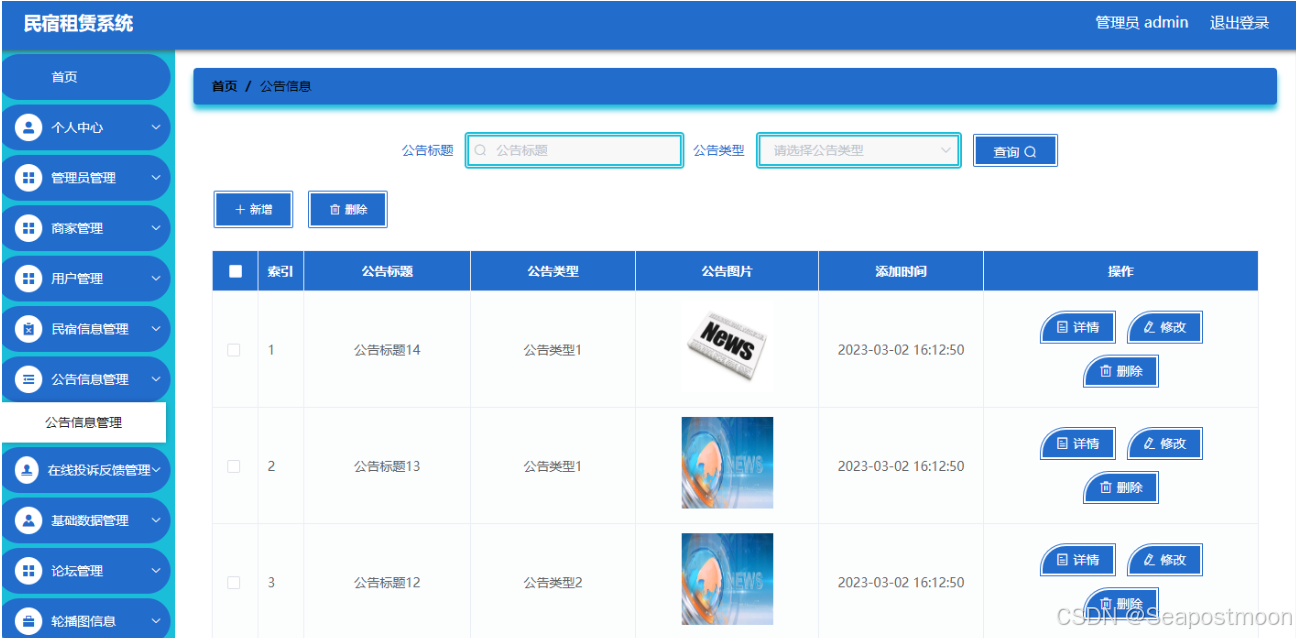Collapse the 公告信息管理 menu

click(x=86, y=379)
